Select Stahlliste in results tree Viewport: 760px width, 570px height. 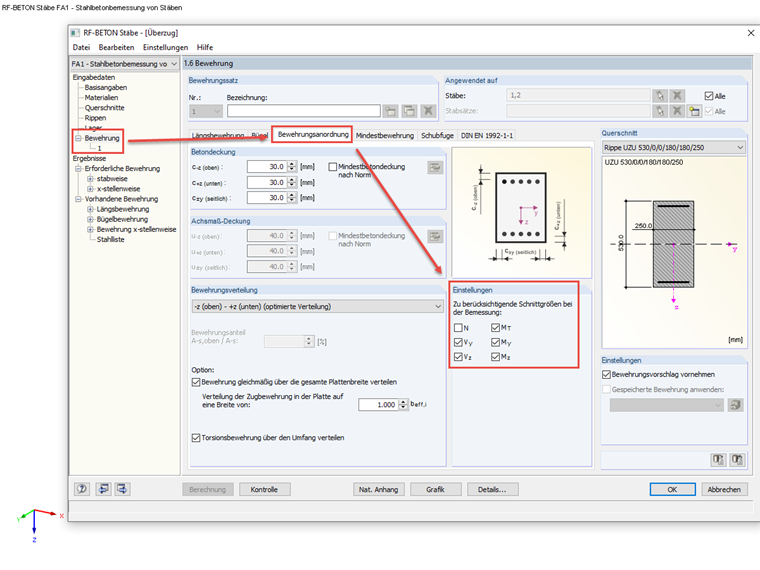tap(111, 239)
